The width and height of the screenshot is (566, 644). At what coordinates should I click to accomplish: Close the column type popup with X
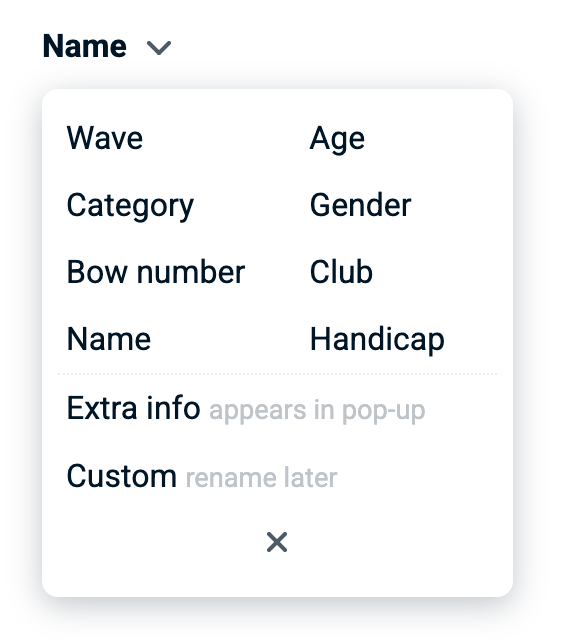[277, 542]
